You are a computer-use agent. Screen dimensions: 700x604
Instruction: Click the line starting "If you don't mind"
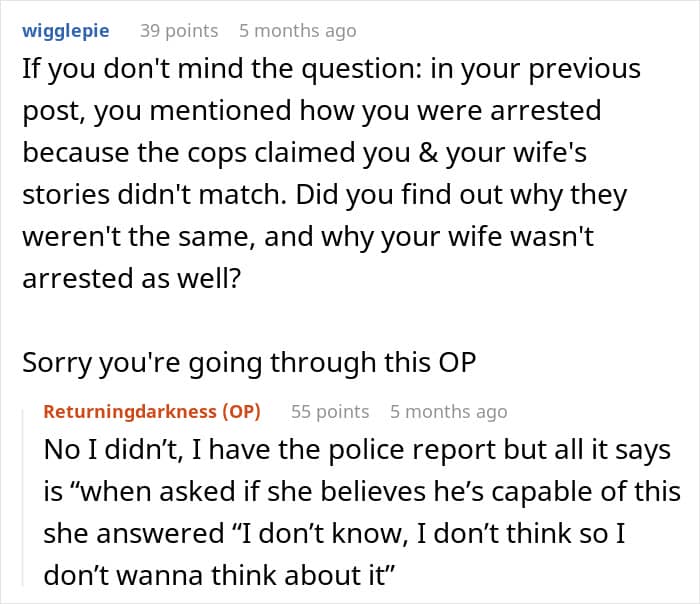[331, 71]
